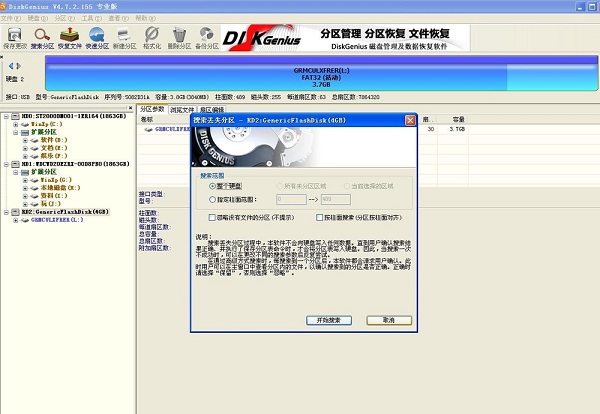This screenshot has width=600, height=414.
Task: Click the 快速分区 (quick partition) toolbar icon
Action: point(97,38)
